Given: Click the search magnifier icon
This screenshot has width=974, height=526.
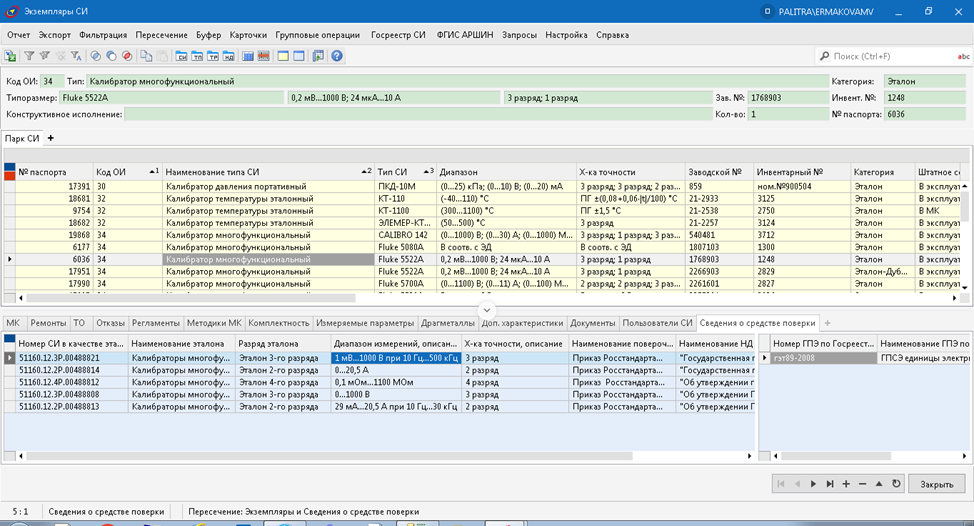Looking at the screenshot, I should pyautogui.click(x=824, y=56).
